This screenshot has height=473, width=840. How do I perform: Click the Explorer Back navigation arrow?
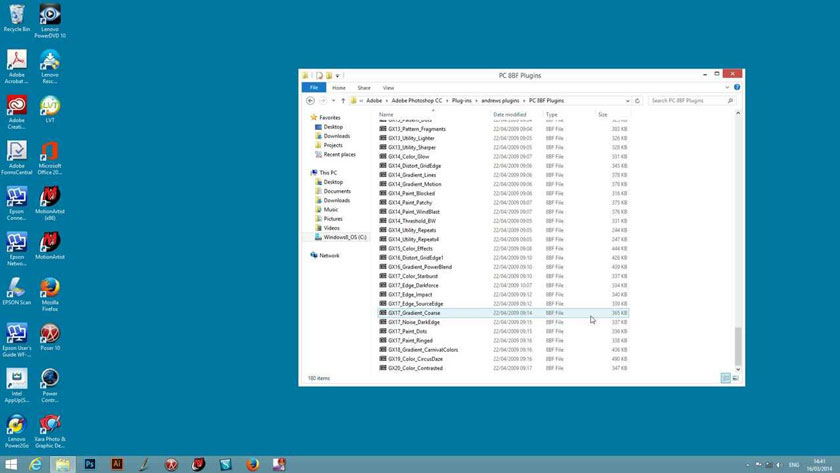tap(310, 101)
